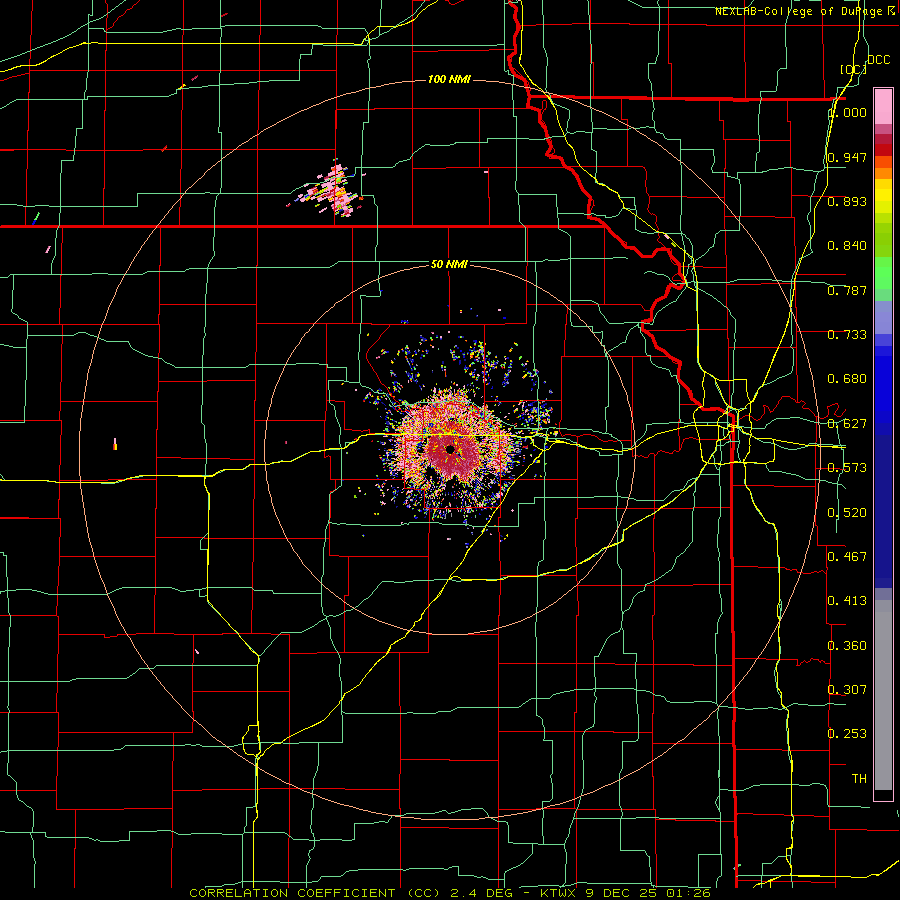Click the 0.307 color scale label

click(x=847, y=690)
